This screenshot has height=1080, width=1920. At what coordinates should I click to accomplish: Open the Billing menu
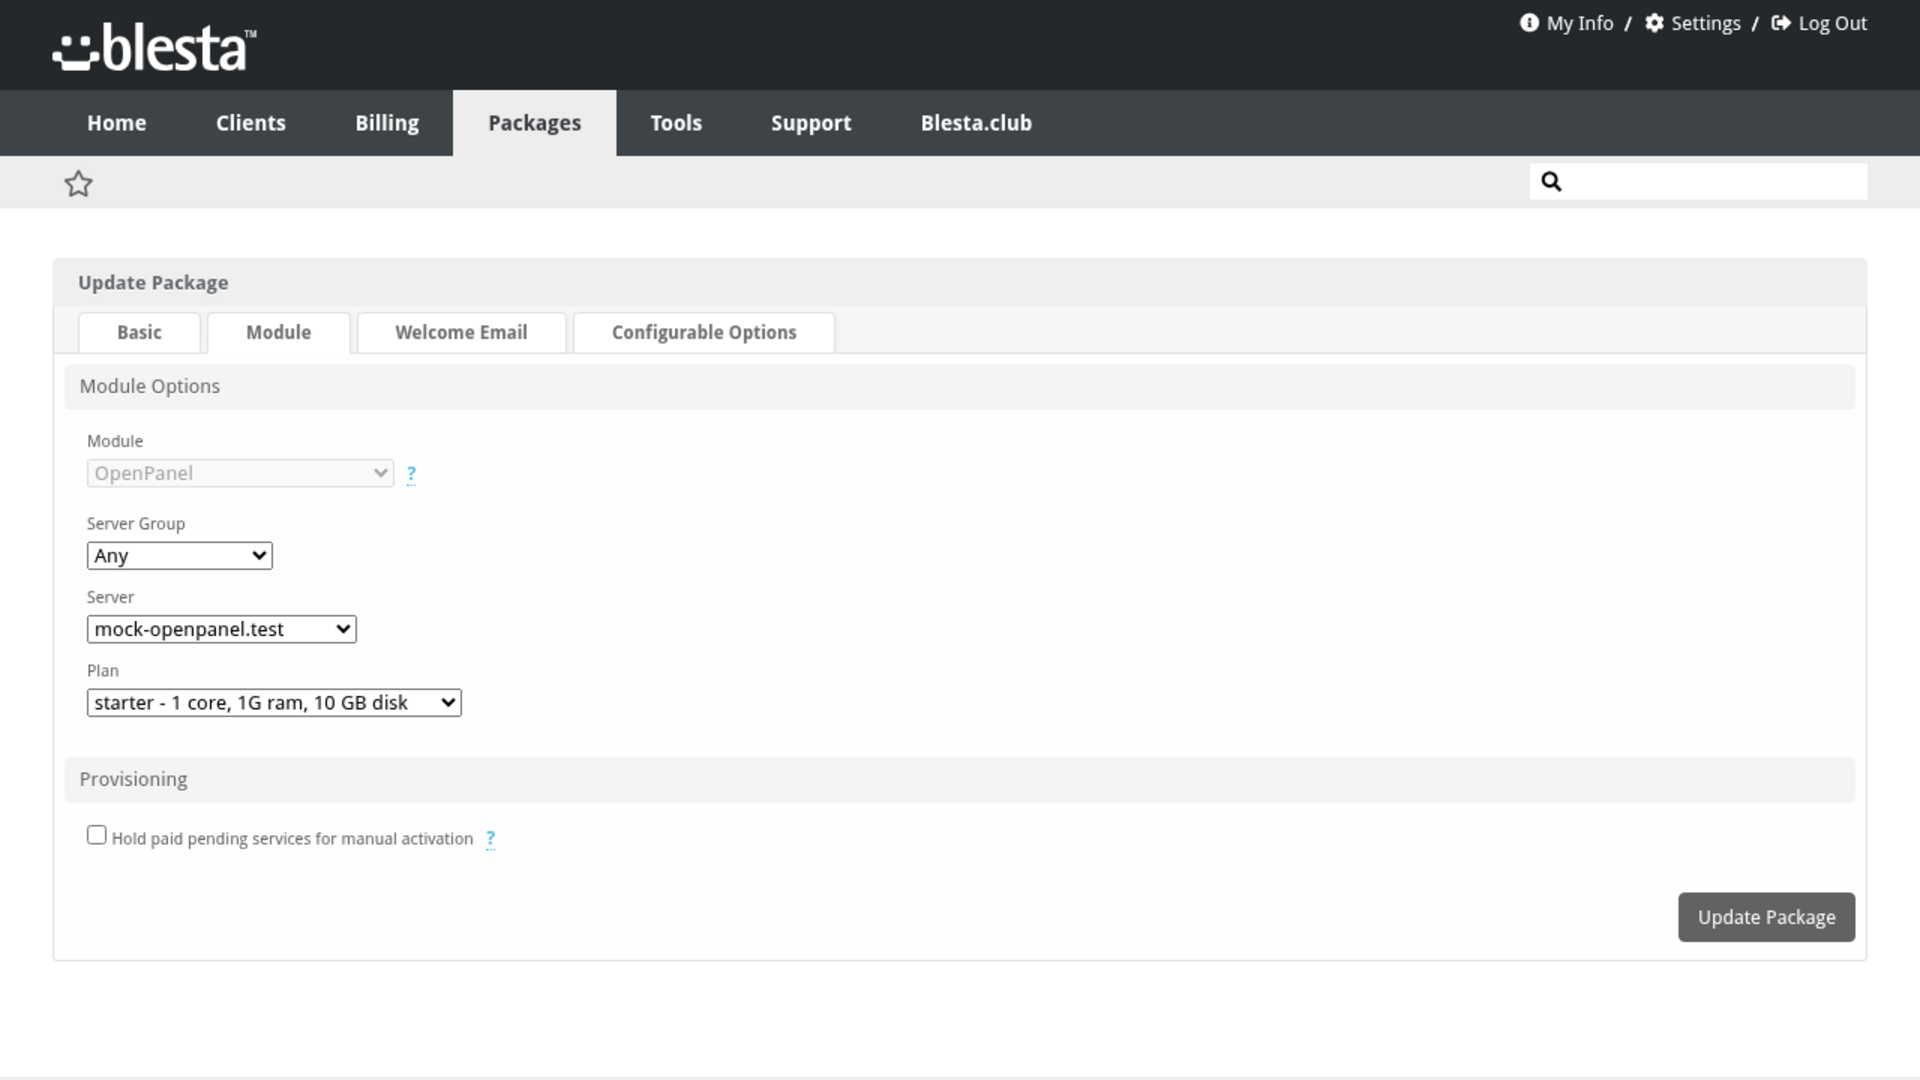(x=387, y=123)
